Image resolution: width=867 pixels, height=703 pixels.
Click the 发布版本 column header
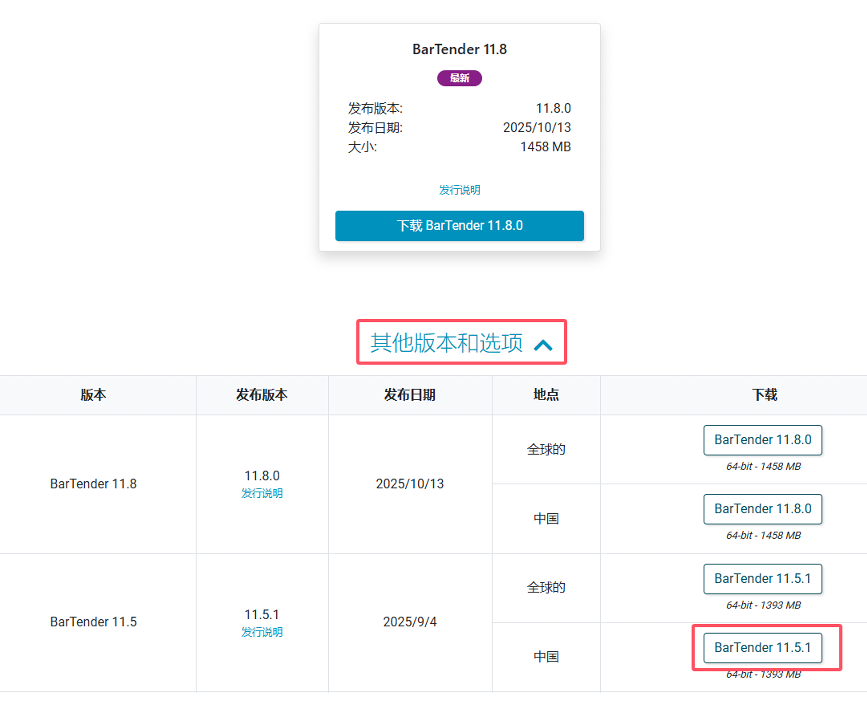coord(262,395)
